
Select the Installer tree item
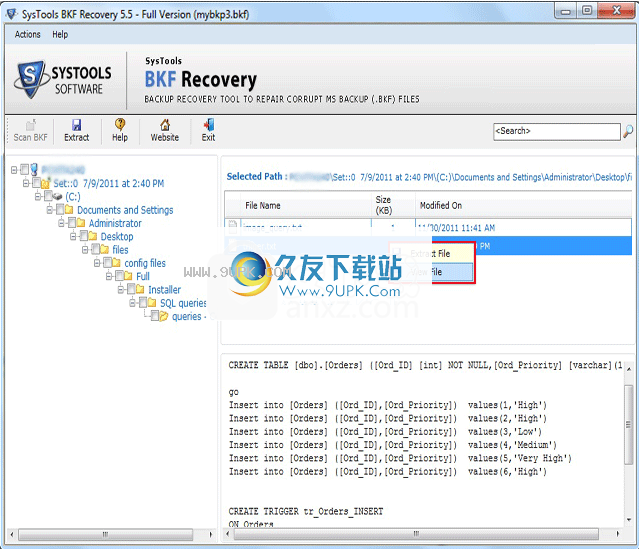tap(164, 290)
